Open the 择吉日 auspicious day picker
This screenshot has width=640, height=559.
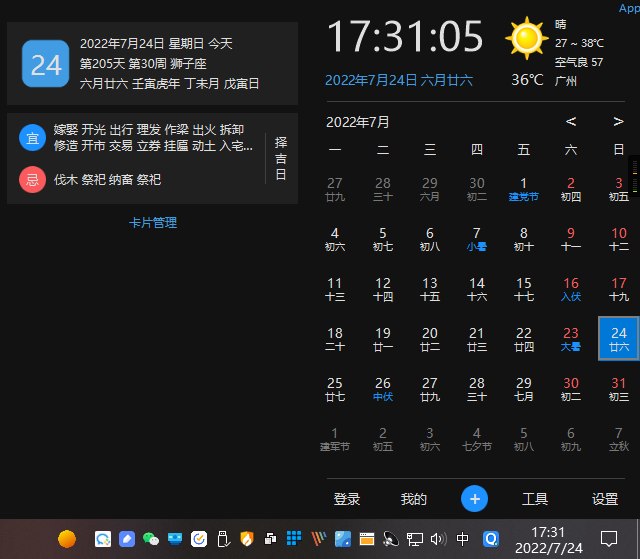pyautogui.click(x=281, y=159)
